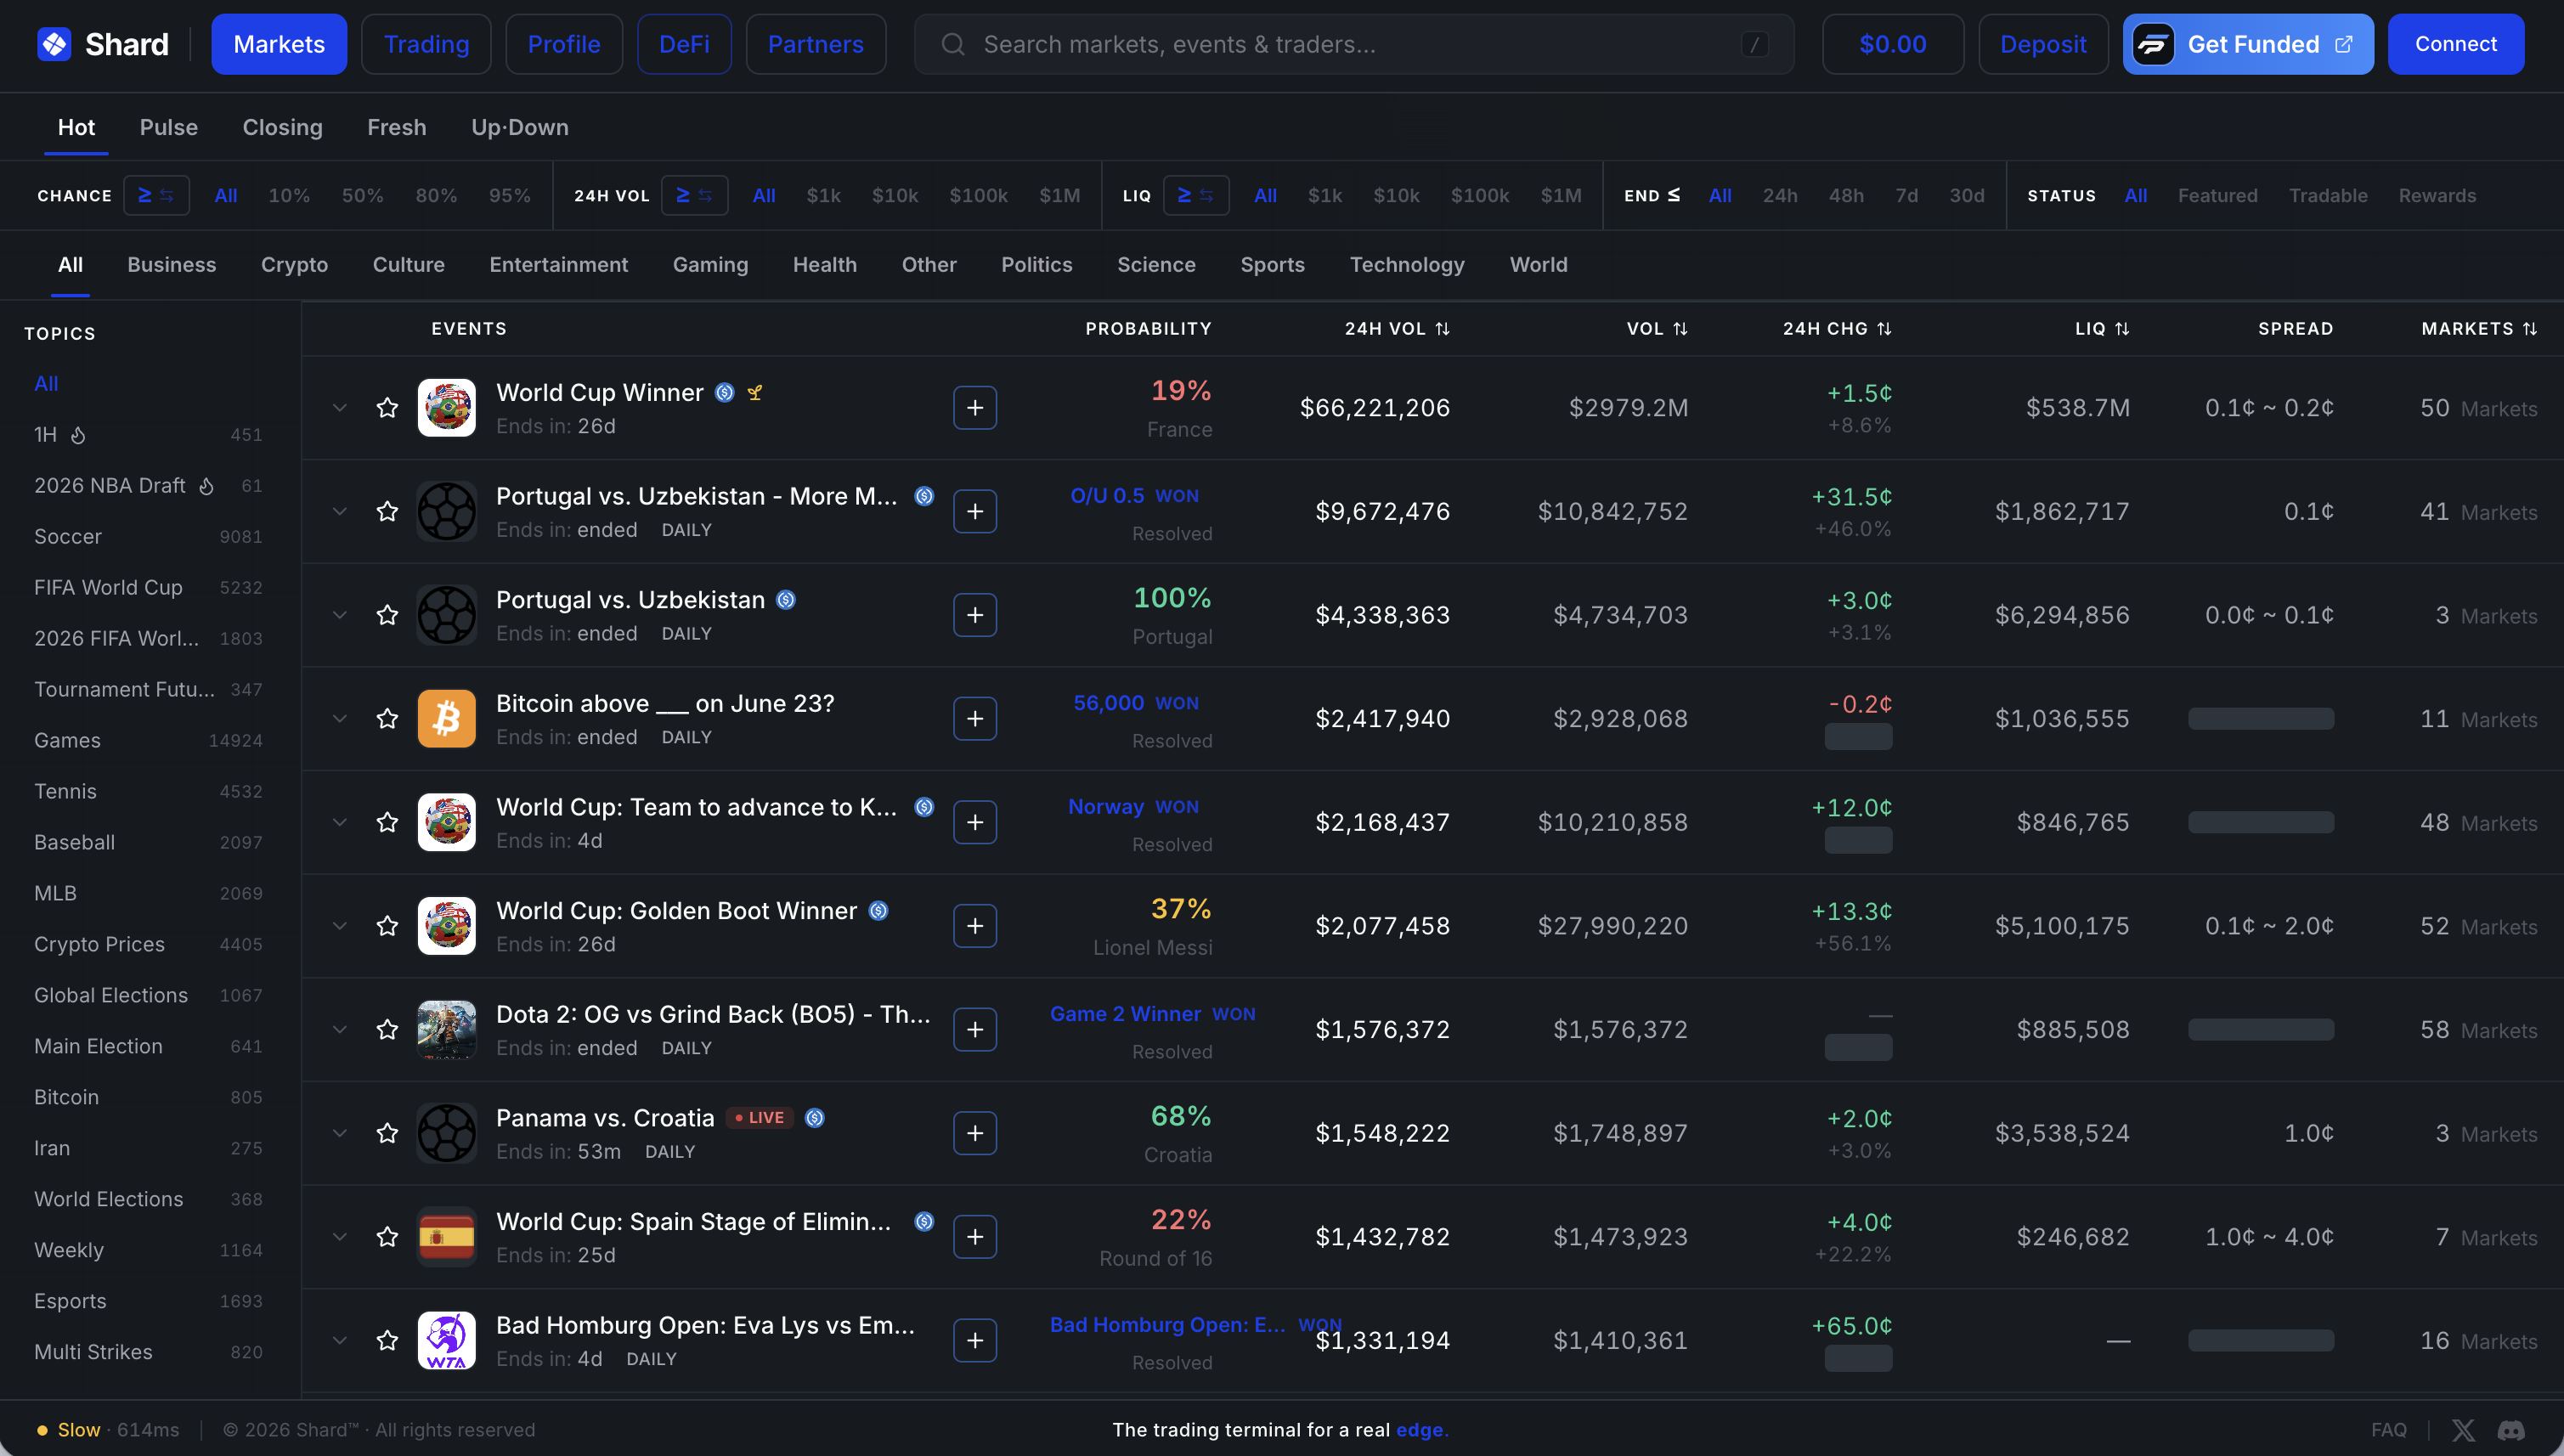The width and height of the screenshot is (2564, 1456).
Task: Click the flame icon beside 2026 NBA Draft topic
Action: (x=206, y=486)
